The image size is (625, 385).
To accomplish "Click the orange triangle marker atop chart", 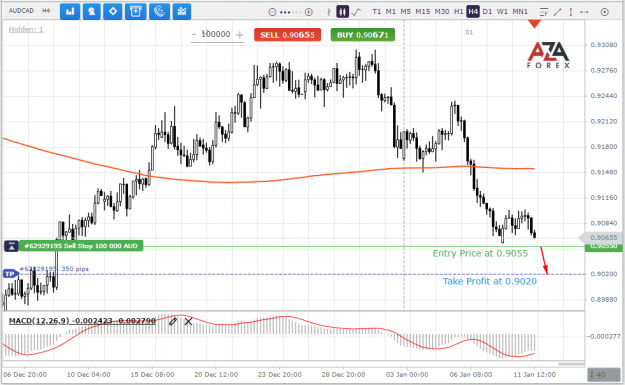I will pos(534,24).
